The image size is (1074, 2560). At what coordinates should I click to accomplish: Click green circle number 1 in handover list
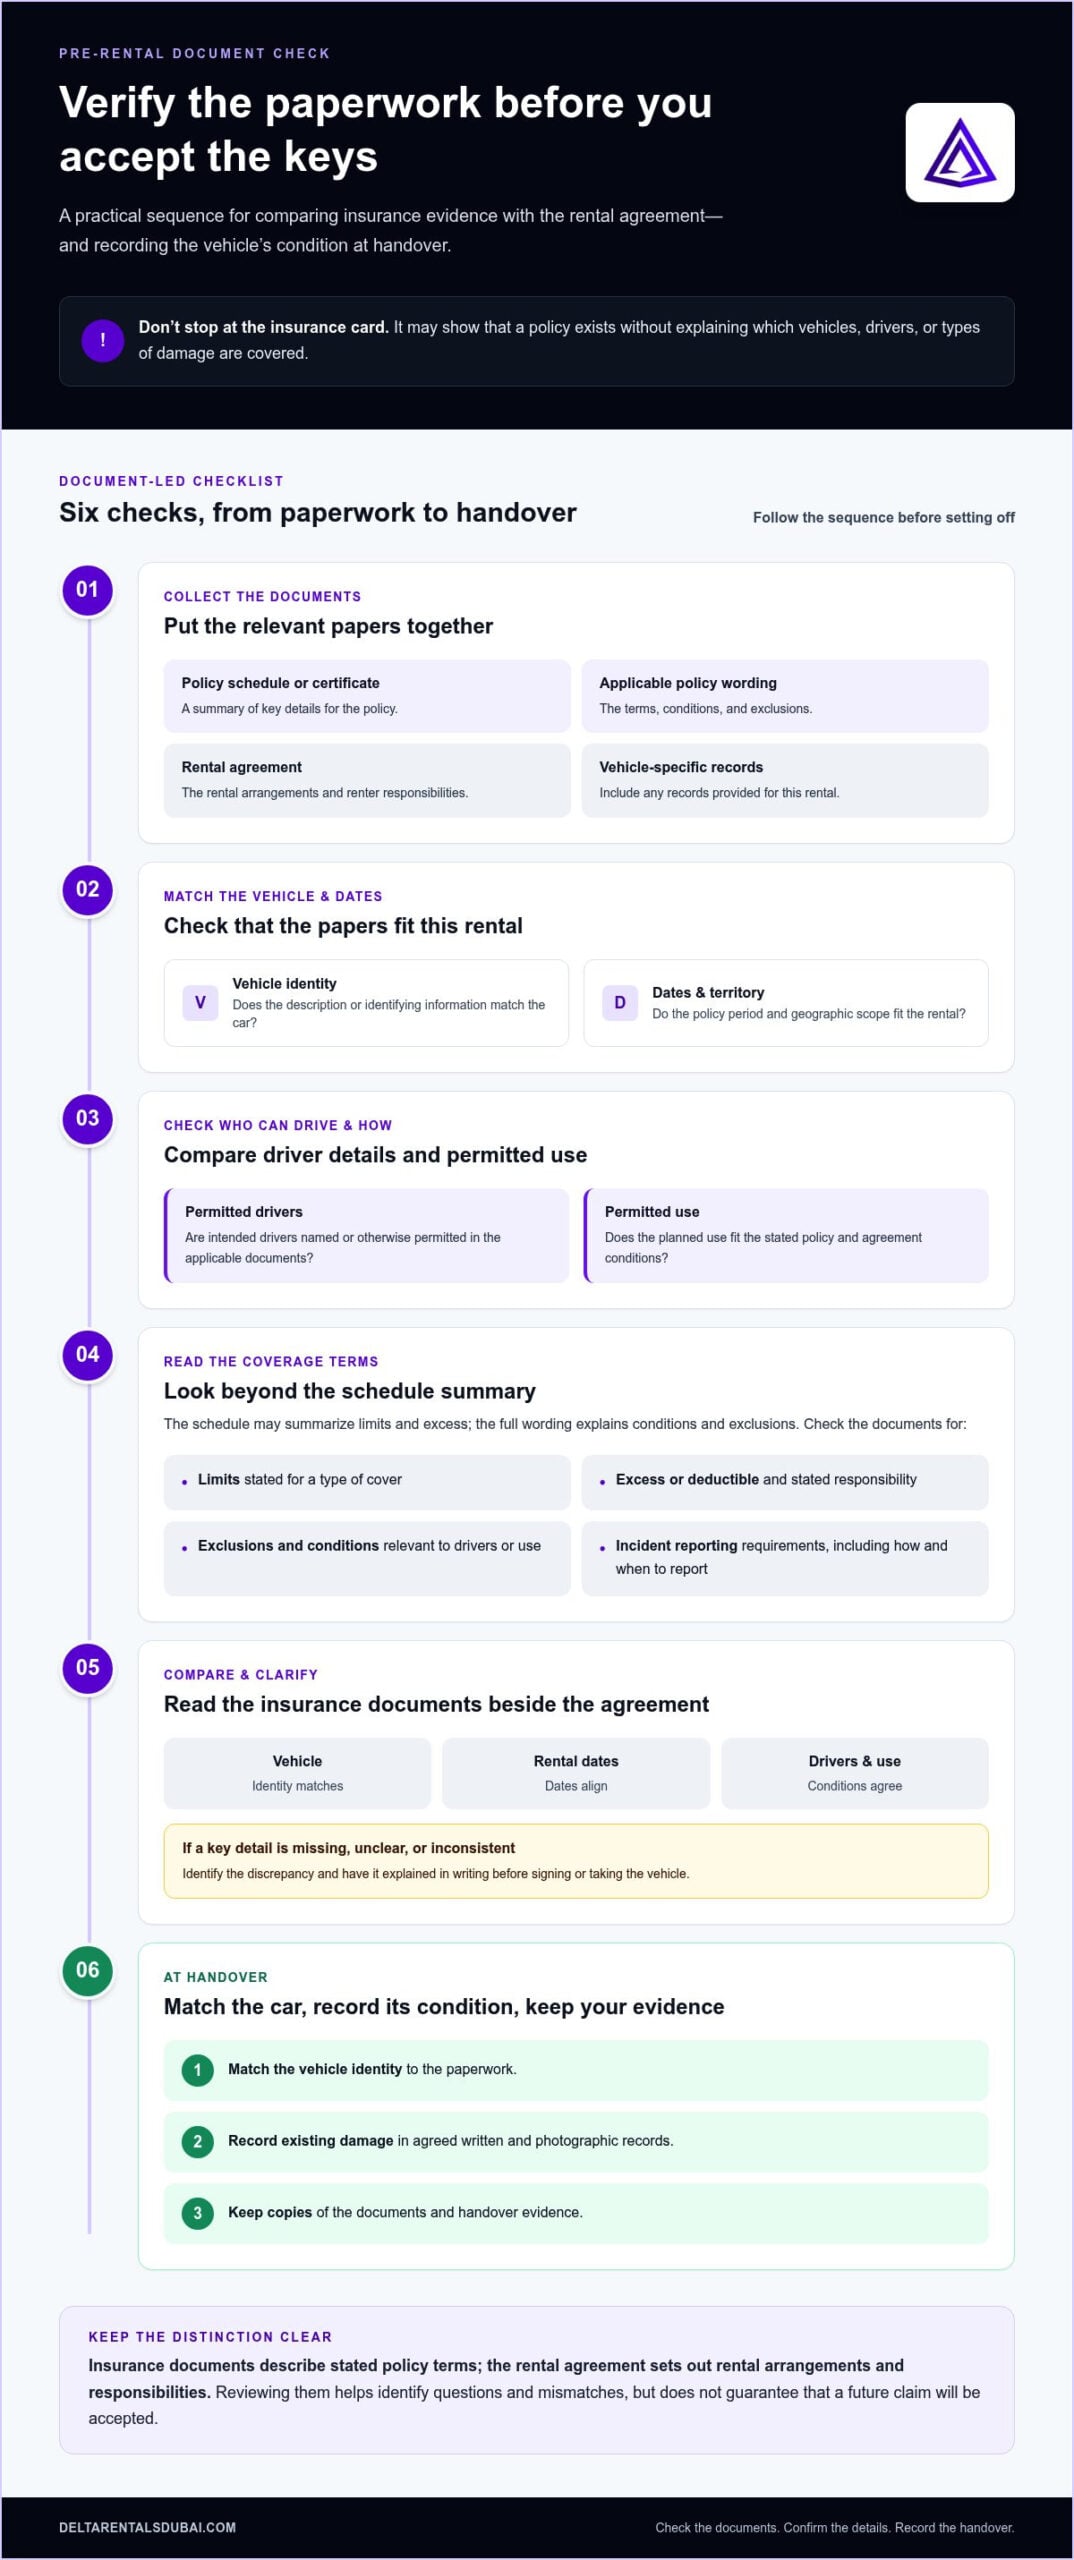pyautogui.click(x=197, y=2070)
